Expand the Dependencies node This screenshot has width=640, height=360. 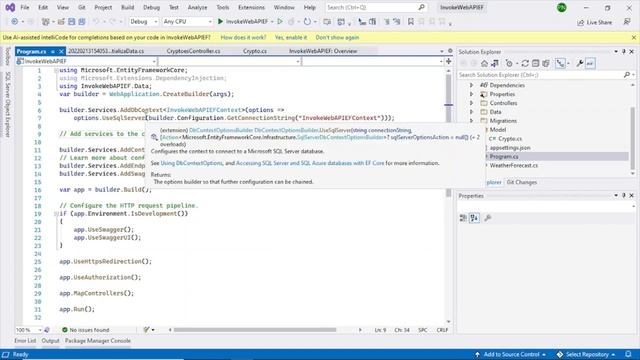pos(471,85)
